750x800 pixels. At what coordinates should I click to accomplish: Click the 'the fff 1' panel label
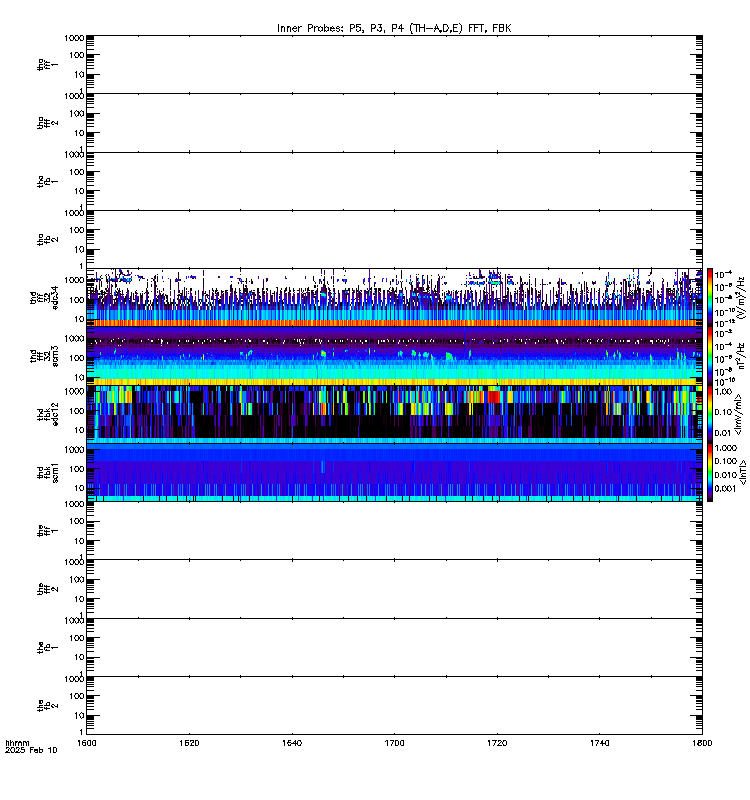pyautogui.click(x=47, y=531)
